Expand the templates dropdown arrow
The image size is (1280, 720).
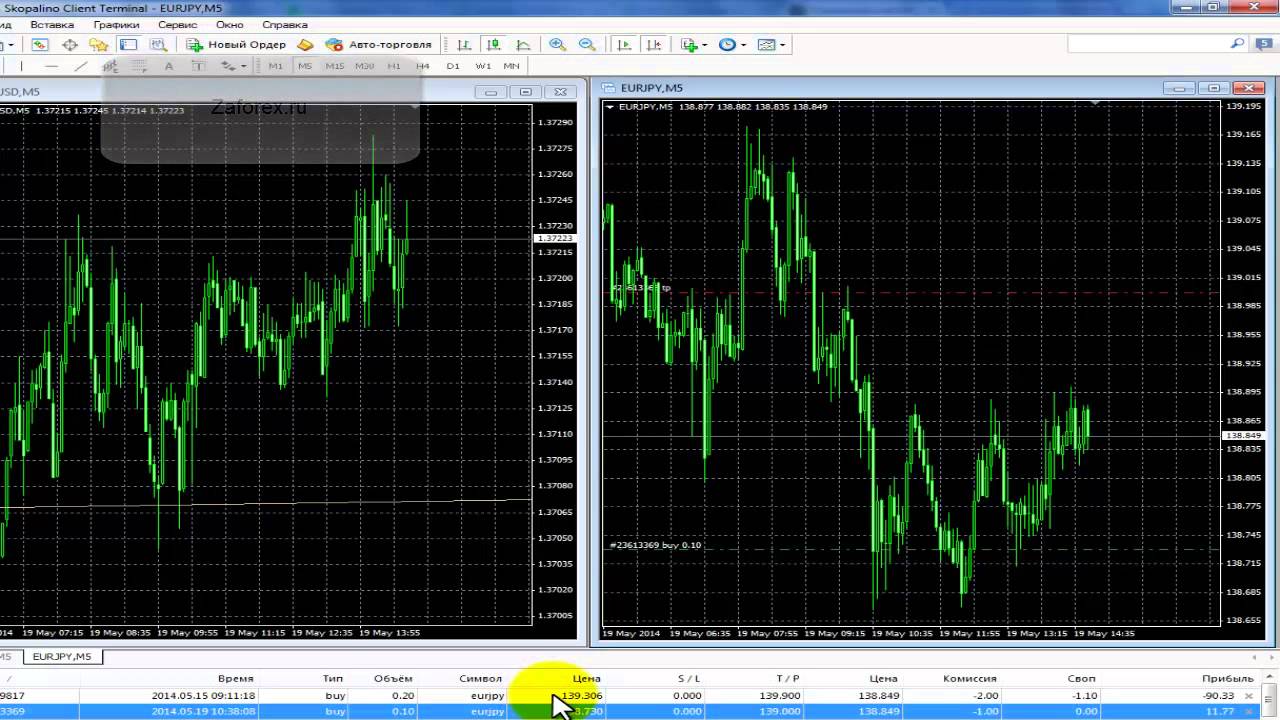tap(782, 45)
